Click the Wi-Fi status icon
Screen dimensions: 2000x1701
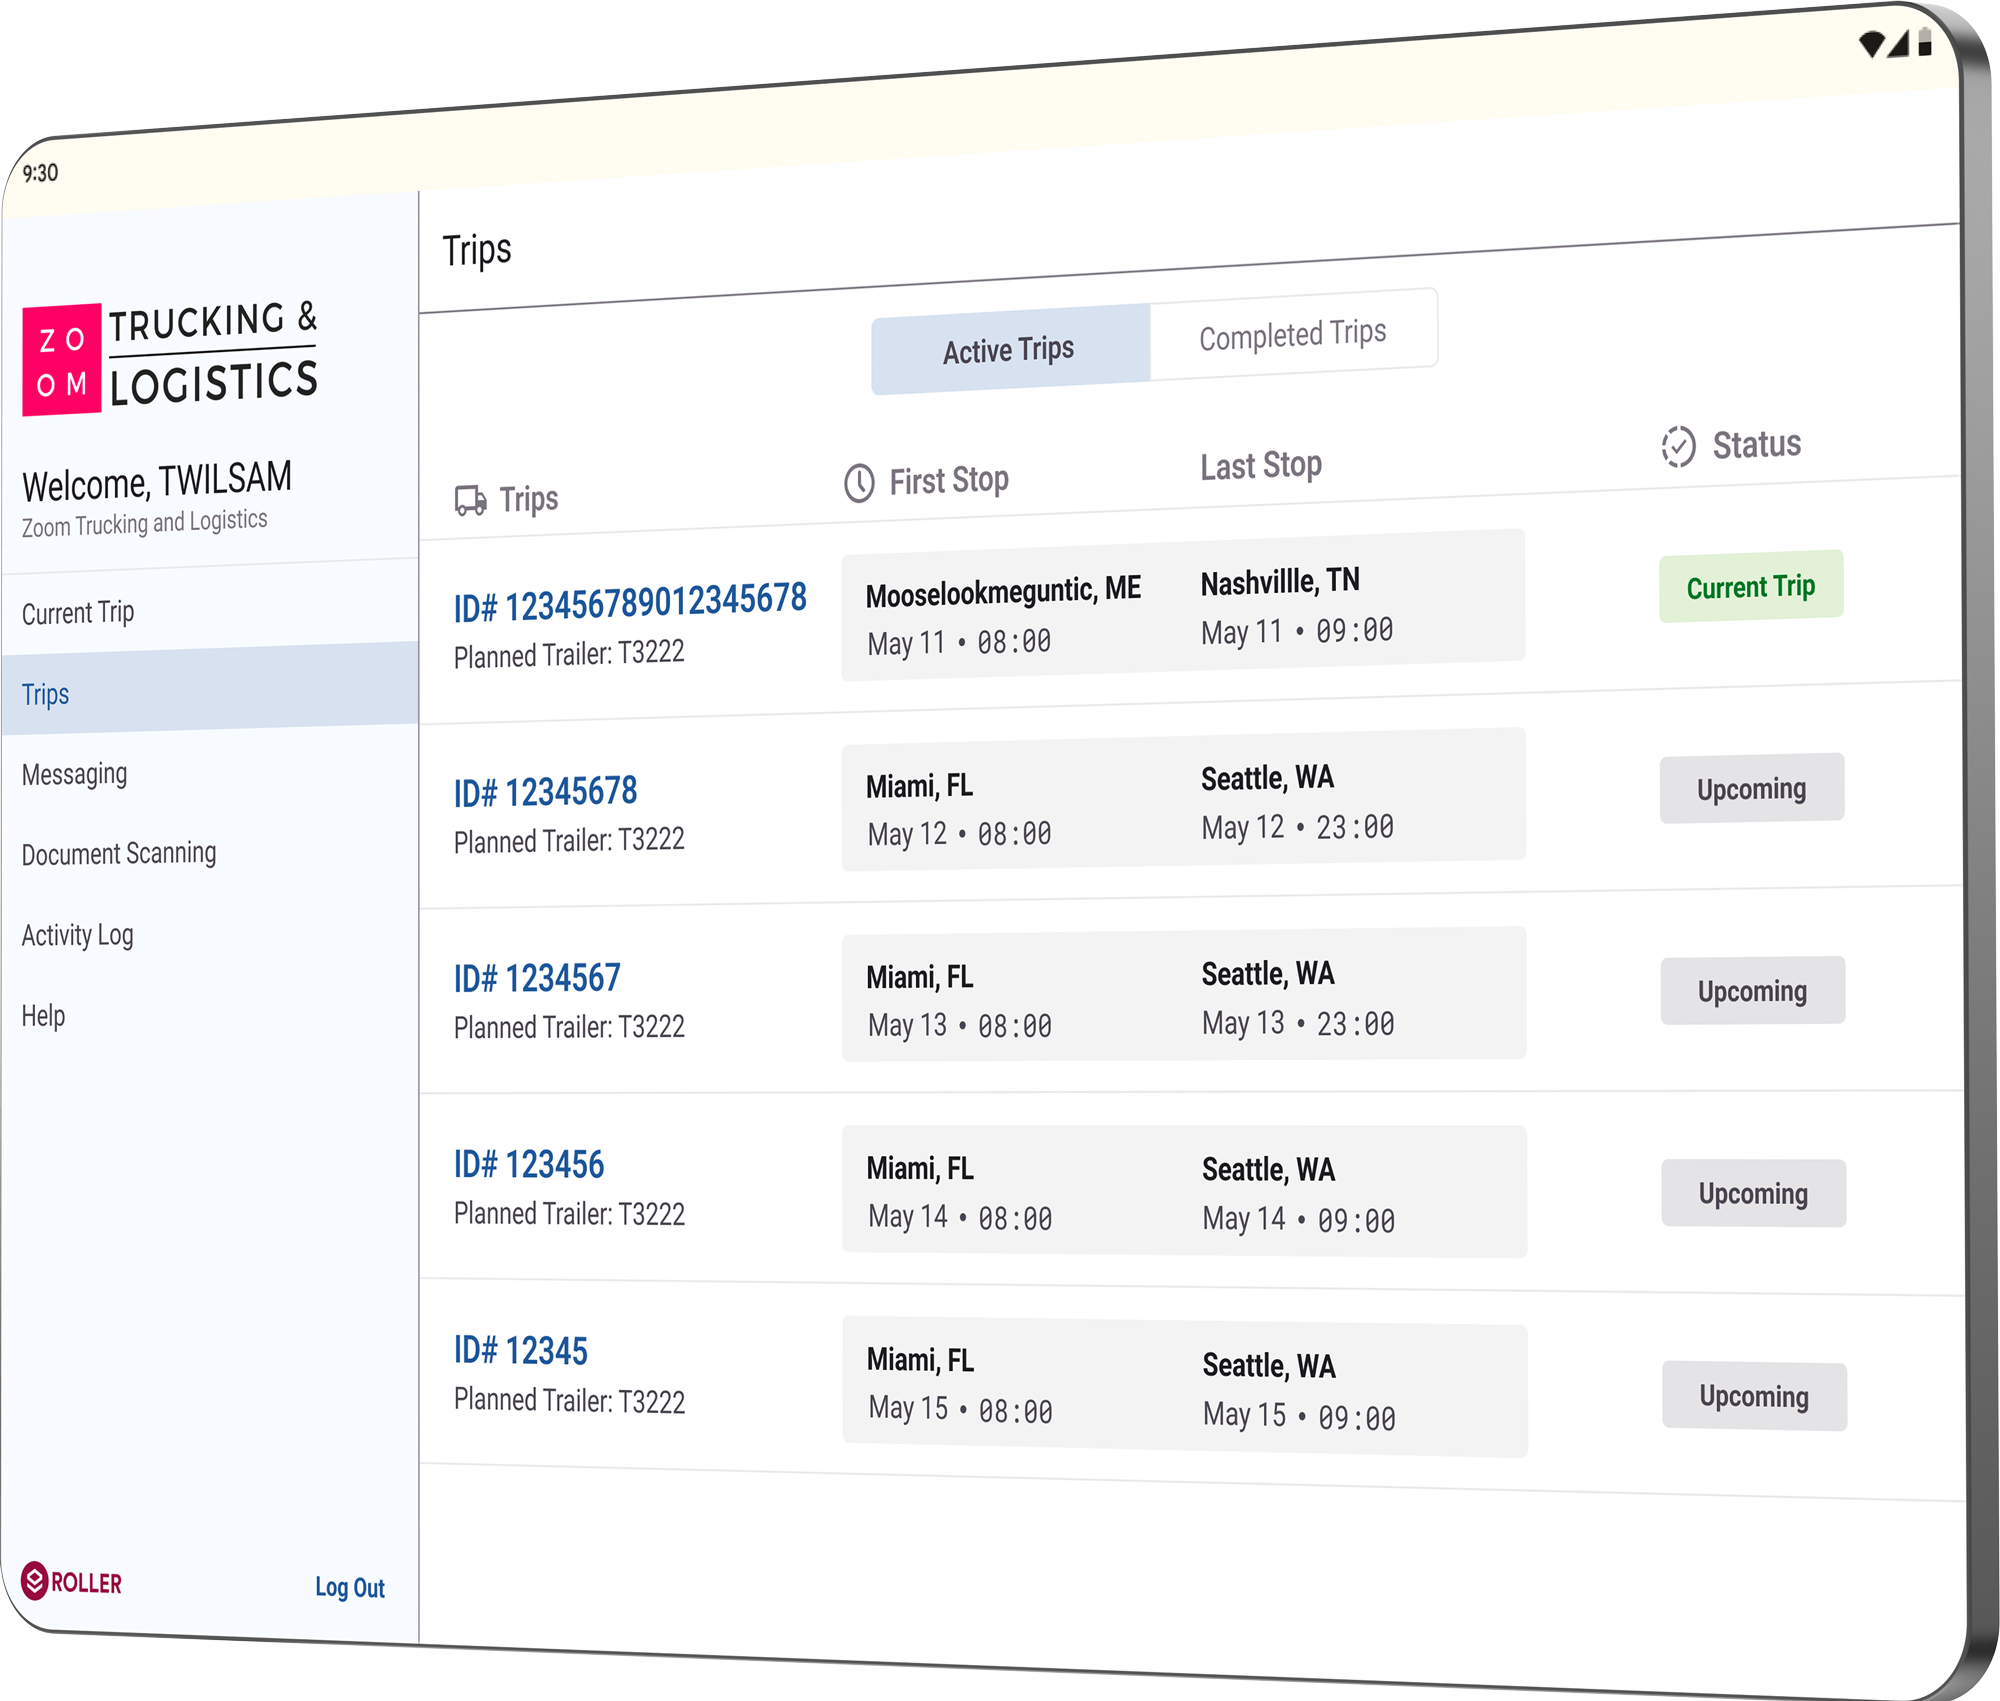1871,45
